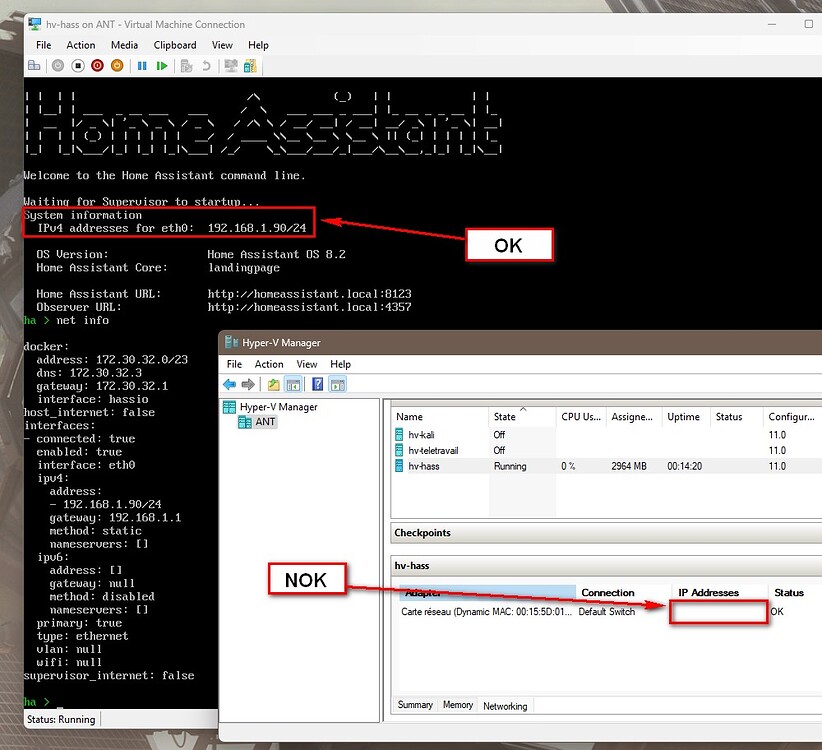Send Ctrl+Alt+Delete to the virtual machine
Image resolution: width=822 pixels, height=750 pixels.
[35, 66]
